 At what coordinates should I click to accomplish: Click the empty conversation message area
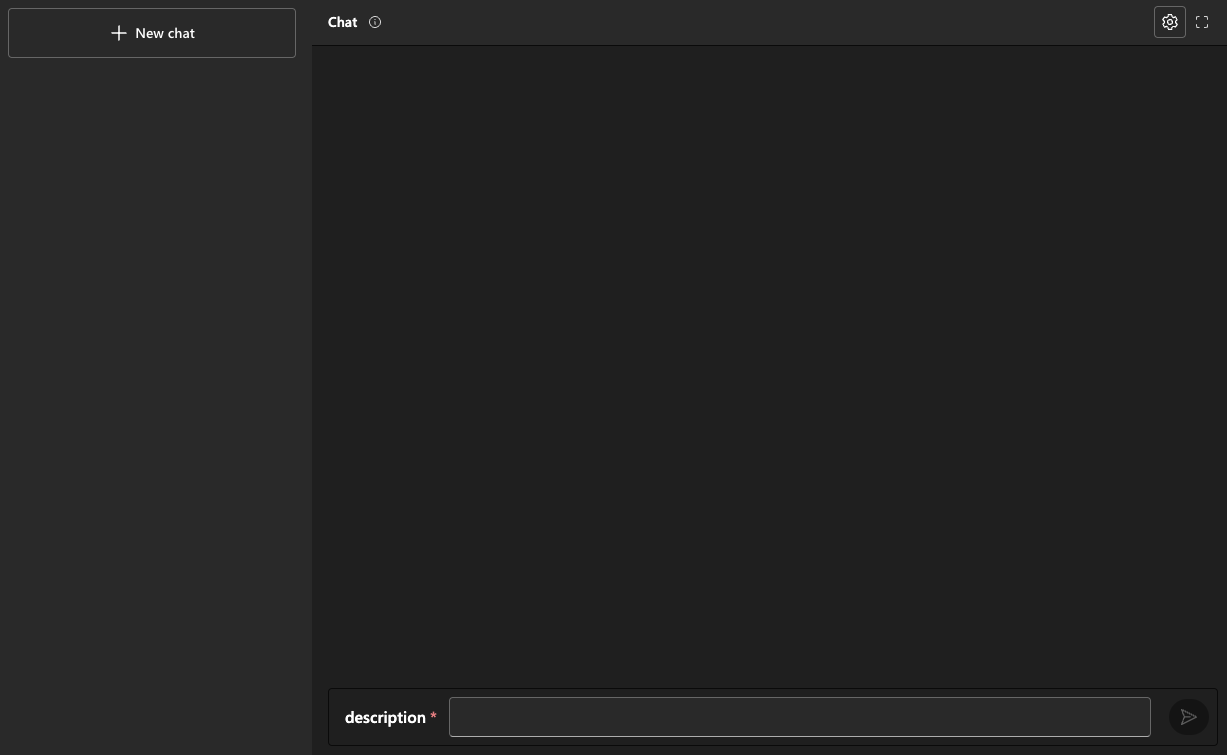[x=768, y=360]
